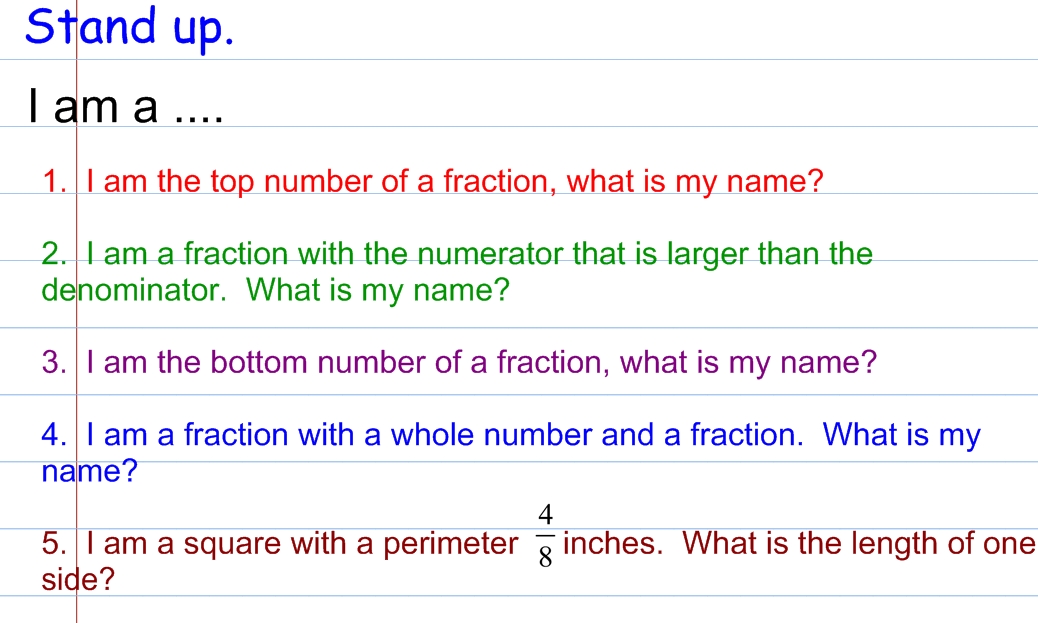
Task: Select the blue word "name?" under question 4
Action: click(x=89, y=471)
